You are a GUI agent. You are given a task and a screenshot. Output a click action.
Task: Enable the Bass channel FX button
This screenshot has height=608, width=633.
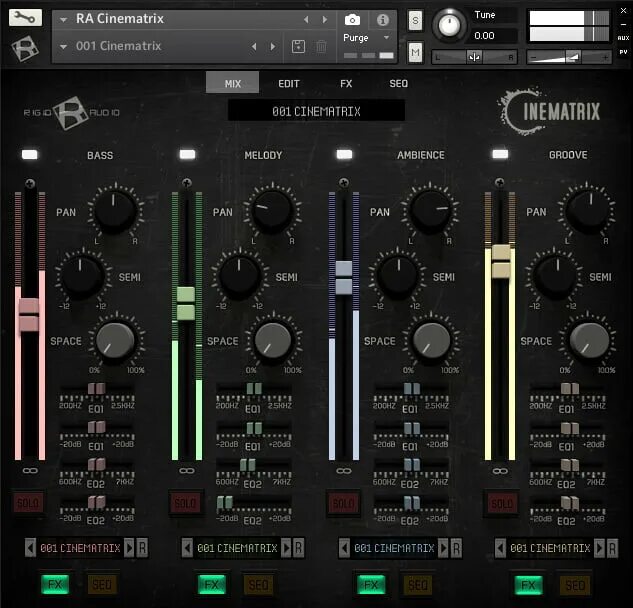coord(55,585)
